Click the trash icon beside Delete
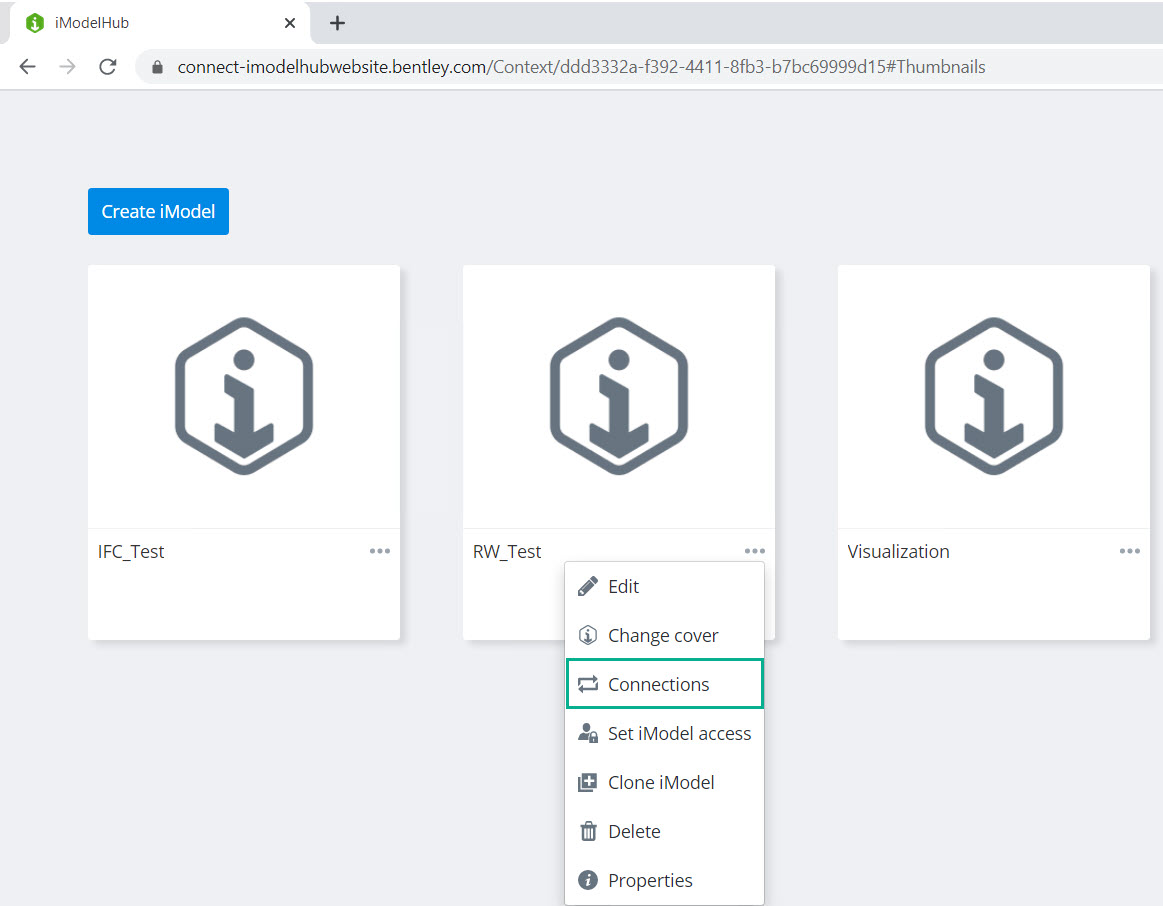 pos(588,831)
